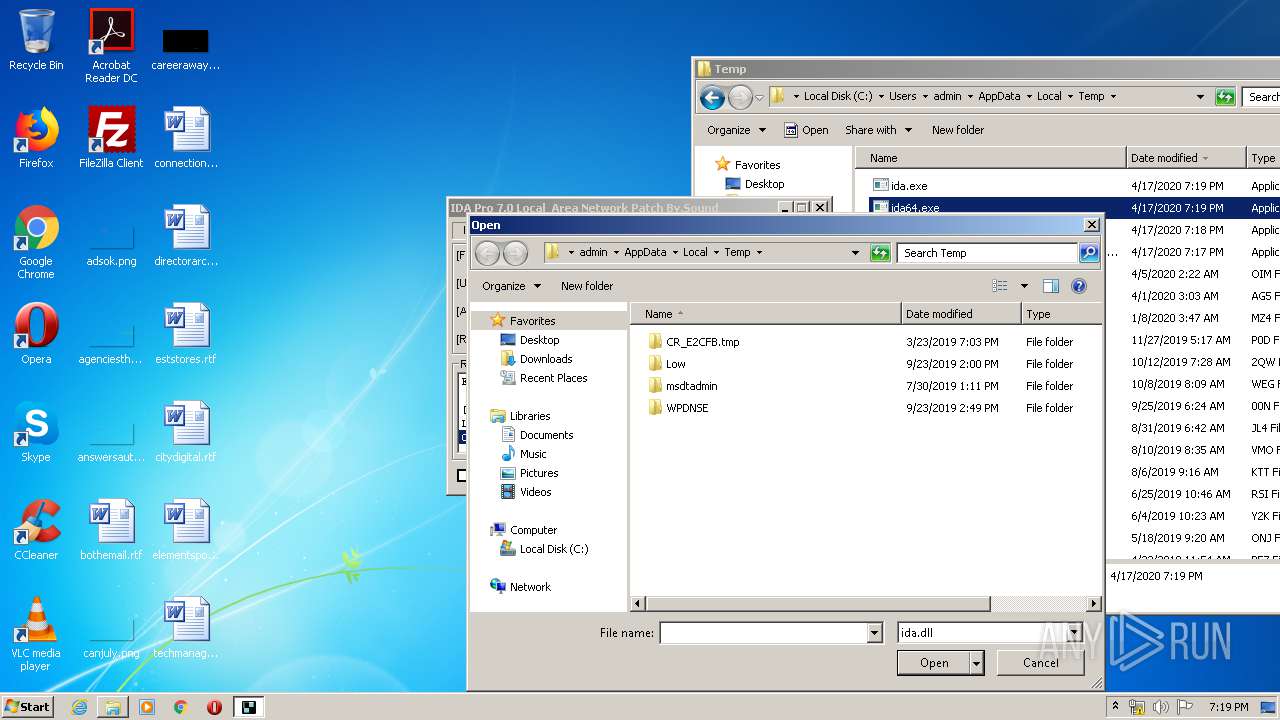Click the Open button
This screenshot has height=720, width=1280.
[x=934, y=663]
